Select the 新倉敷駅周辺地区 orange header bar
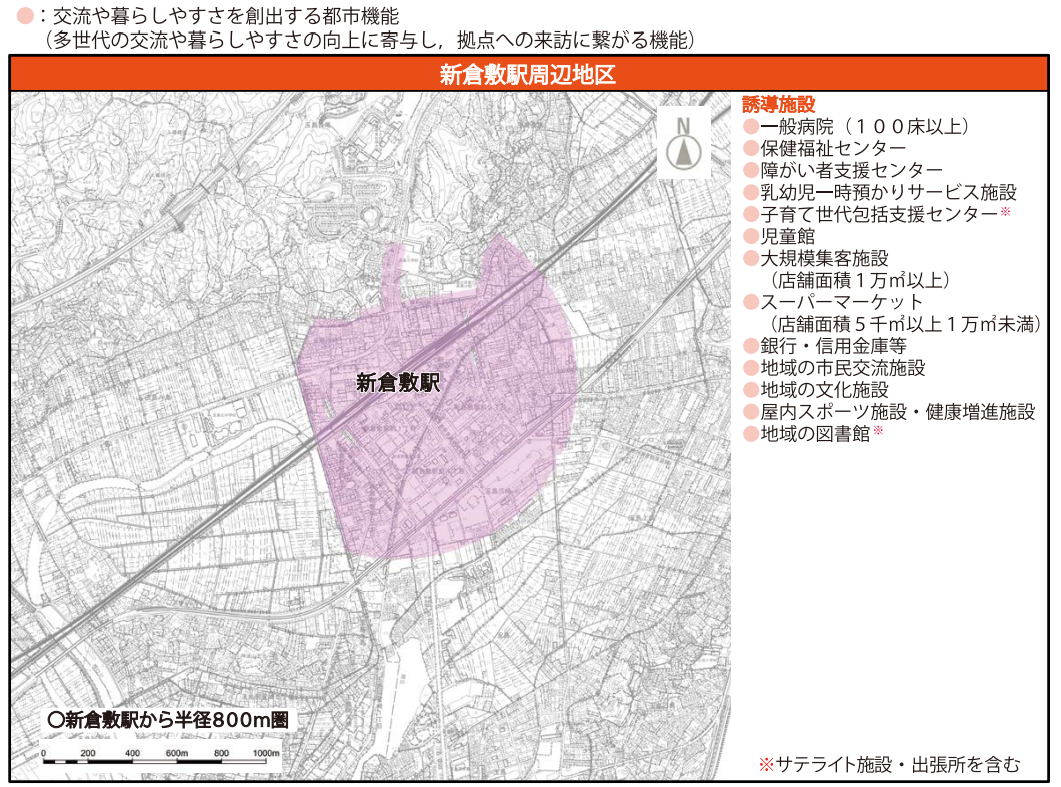Screen dimensions: 1061x787 [528, 74]
